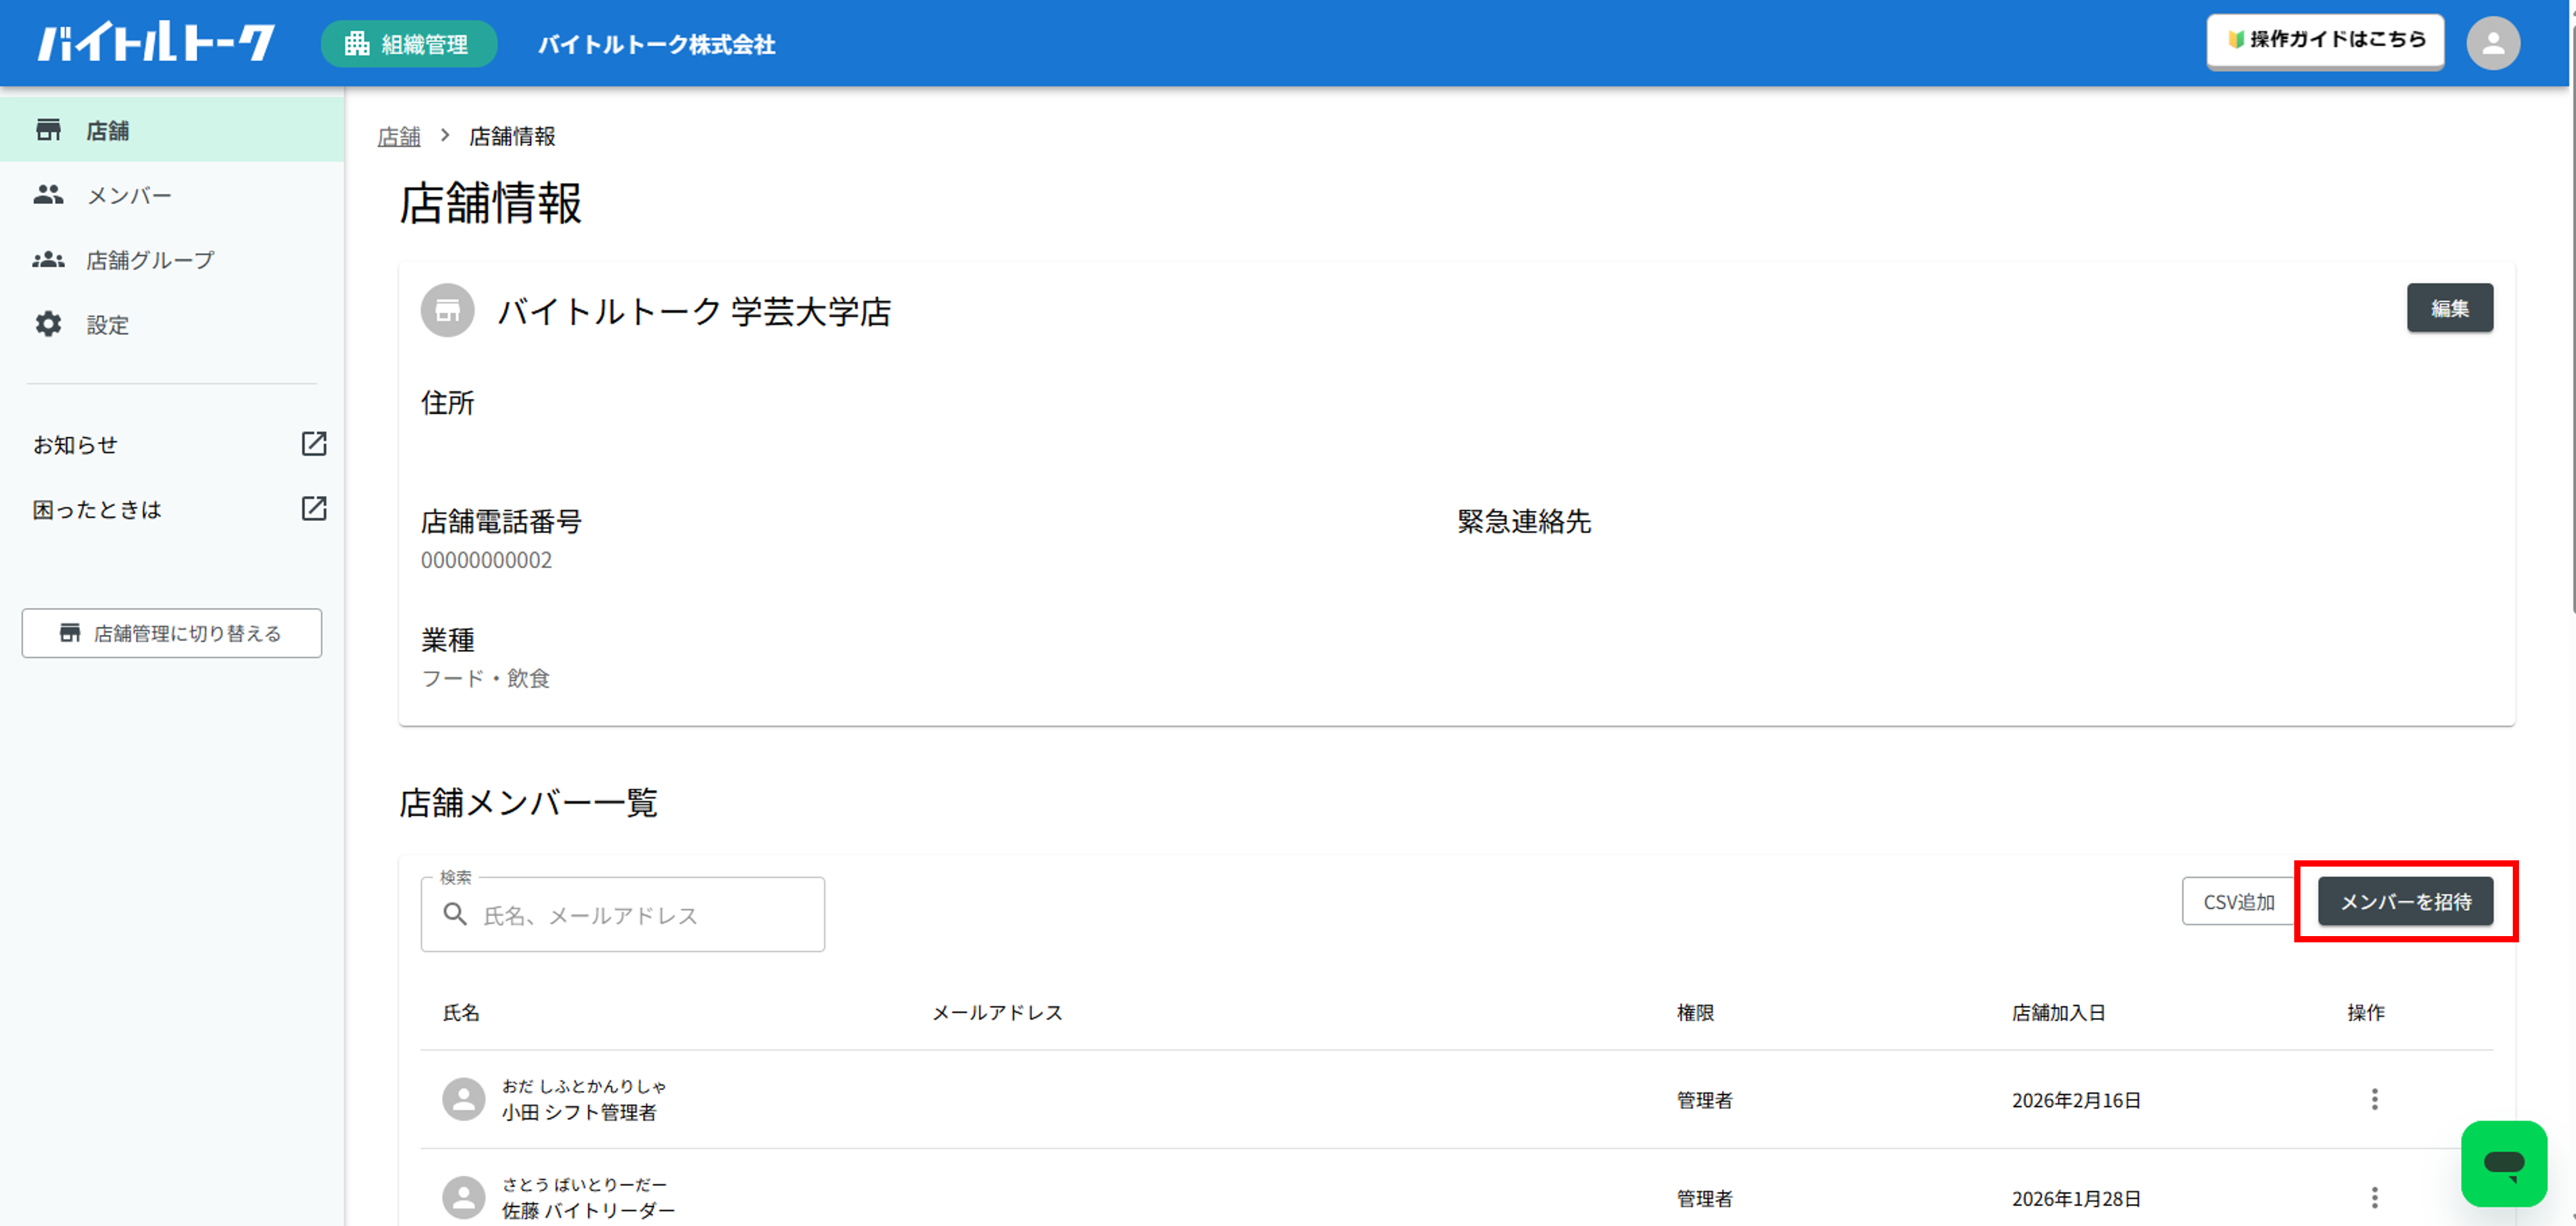The width and height of the screenshot is (2576, 1226).
Task: Open the 困ったときは help link
Action: click(97, 510)
